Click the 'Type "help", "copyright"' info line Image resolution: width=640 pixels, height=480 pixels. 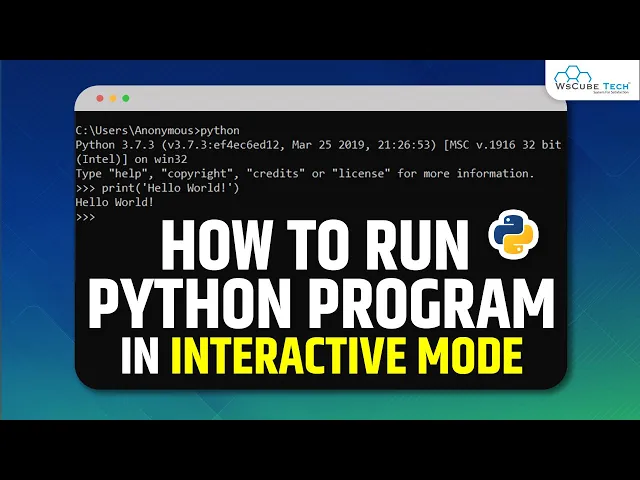tap(304, 173)
